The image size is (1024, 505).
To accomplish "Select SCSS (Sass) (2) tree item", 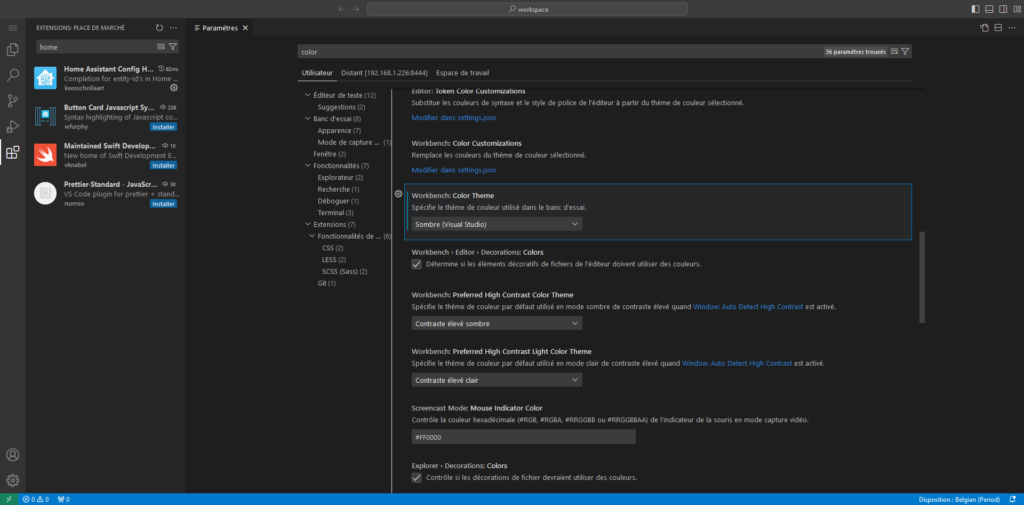I will point(345,272).
